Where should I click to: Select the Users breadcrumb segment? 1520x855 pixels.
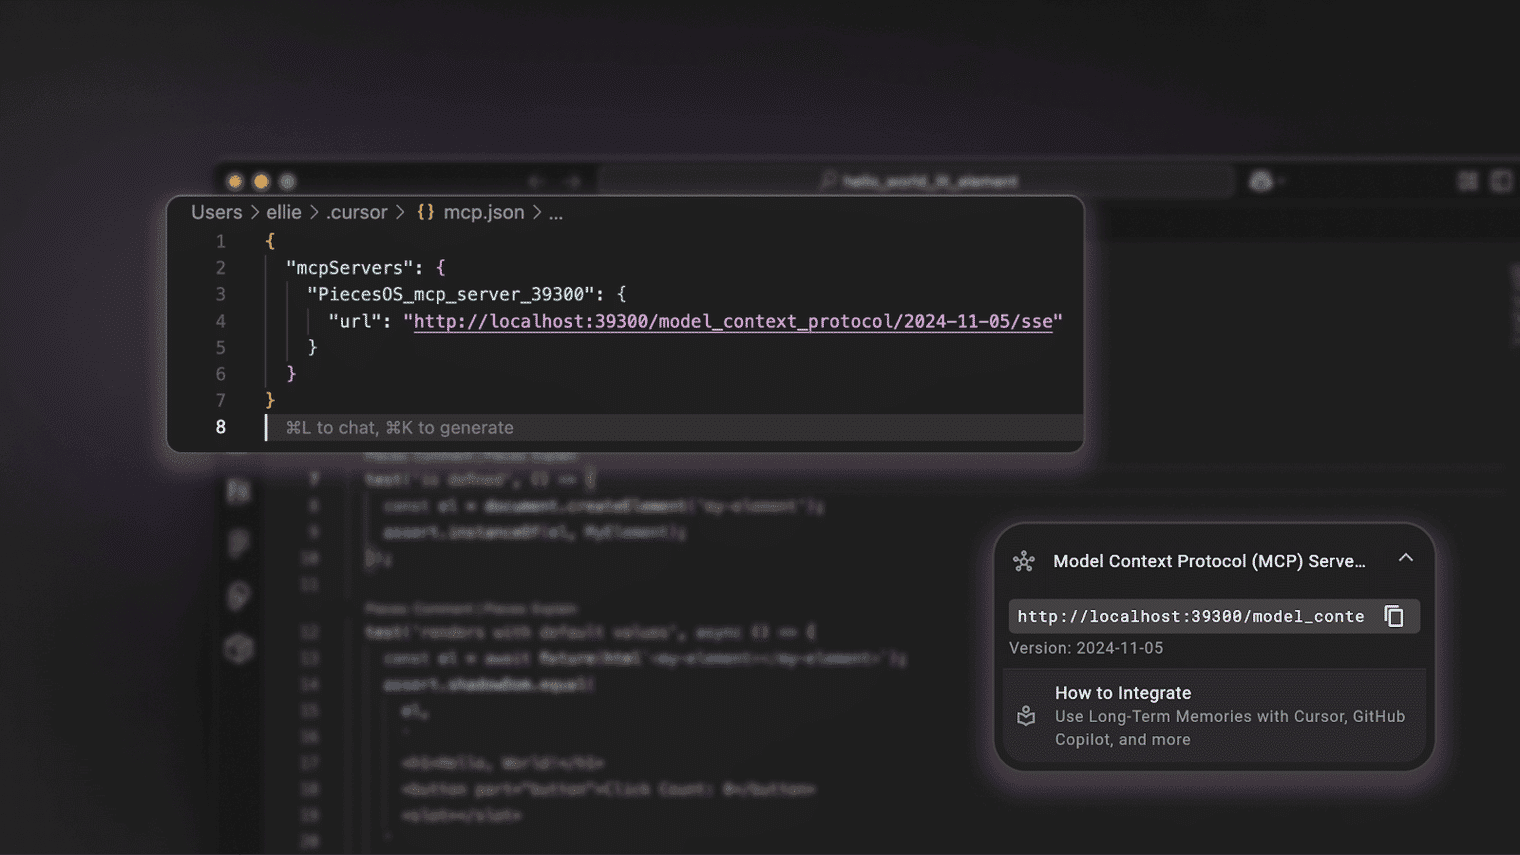click(x=217, y=212)
